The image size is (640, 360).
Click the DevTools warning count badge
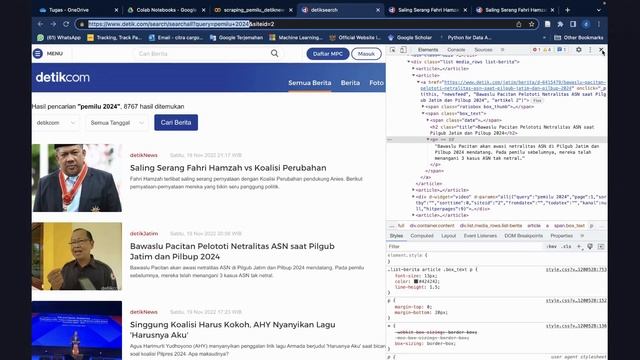click(547, 50)
